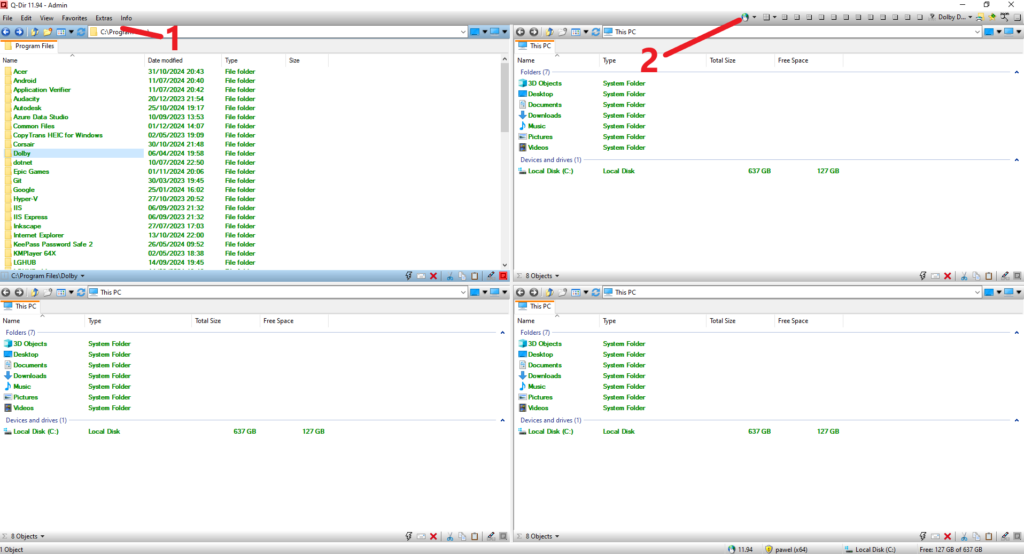
Task: Click the globe icon in the top toolbar
Action: pyautogui.click(x=744, y=17)
